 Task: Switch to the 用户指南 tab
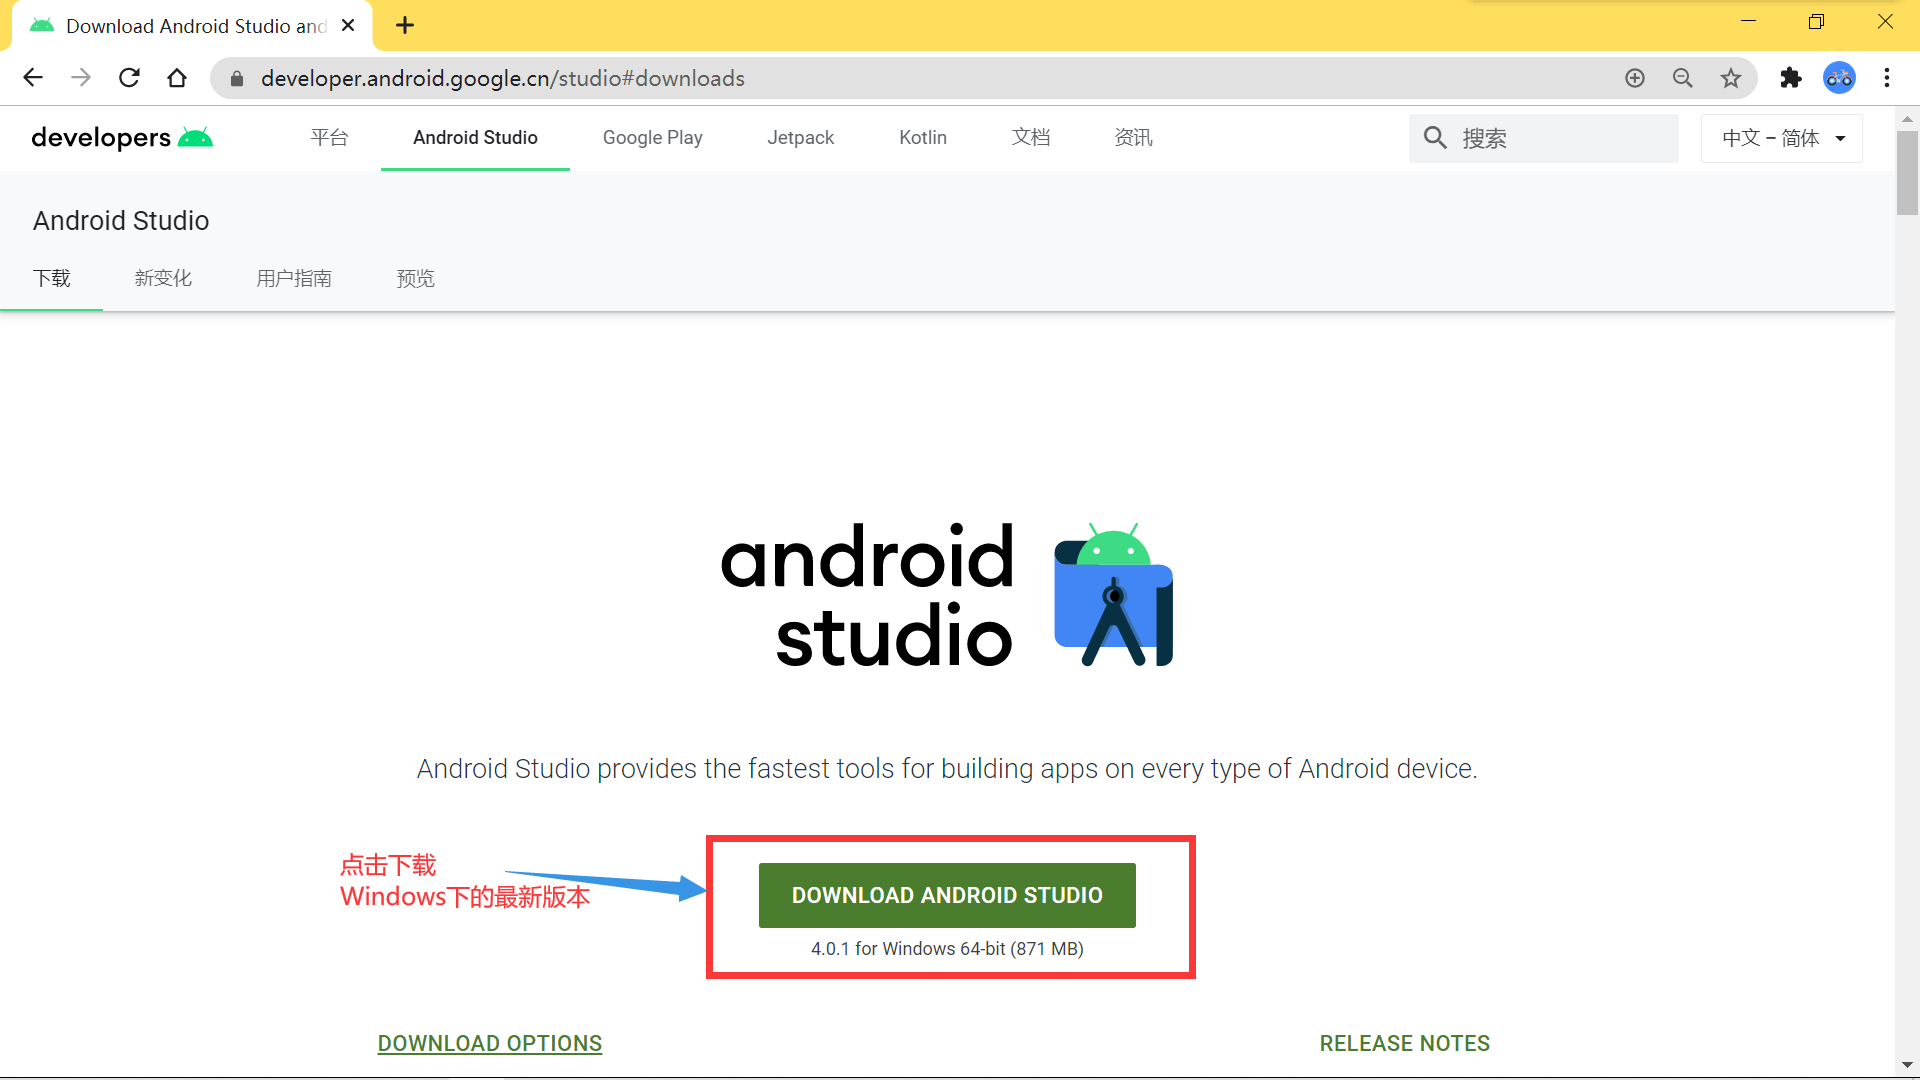tap(294, 279)
